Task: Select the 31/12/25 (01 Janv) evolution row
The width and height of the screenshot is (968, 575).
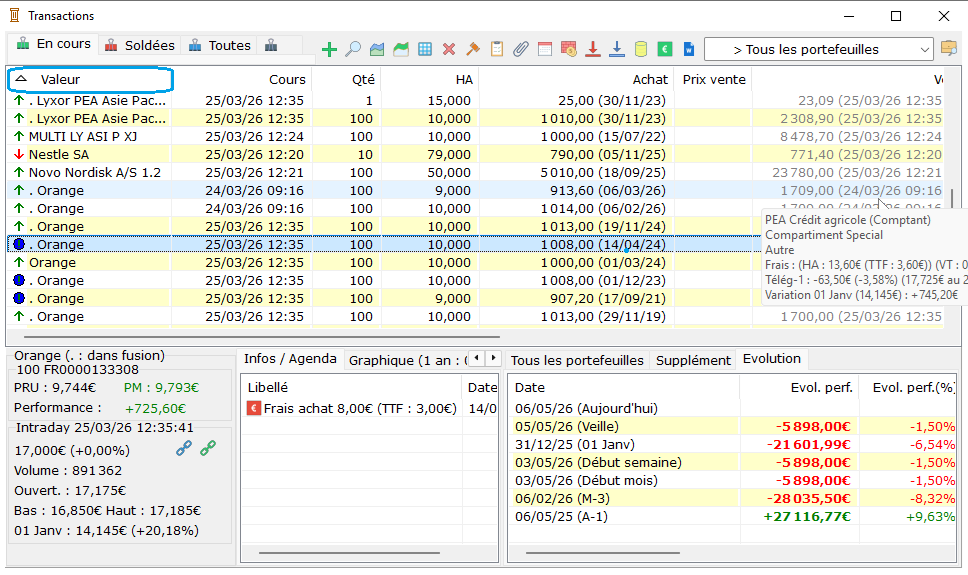Action: point(733,444)
